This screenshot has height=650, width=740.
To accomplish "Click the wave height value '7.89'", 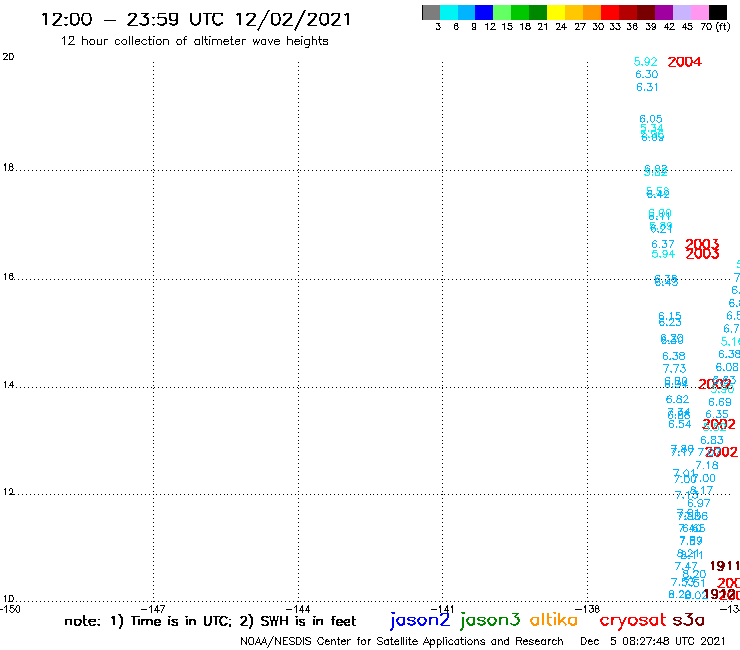I will [691, 540].
